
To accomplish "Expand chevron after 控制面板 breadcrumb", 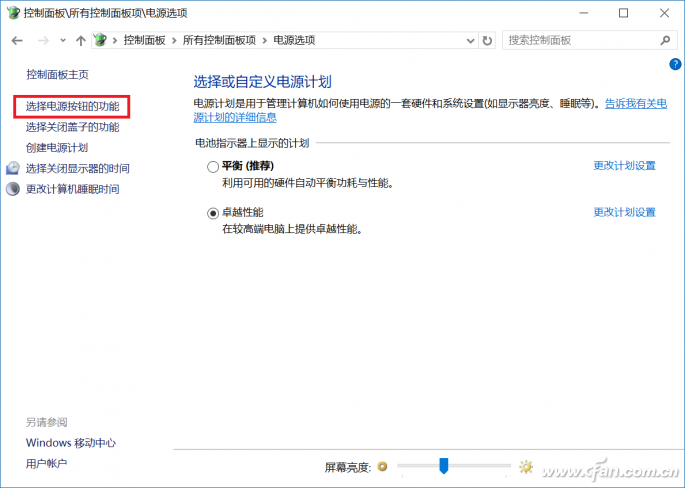I will 174,41.
